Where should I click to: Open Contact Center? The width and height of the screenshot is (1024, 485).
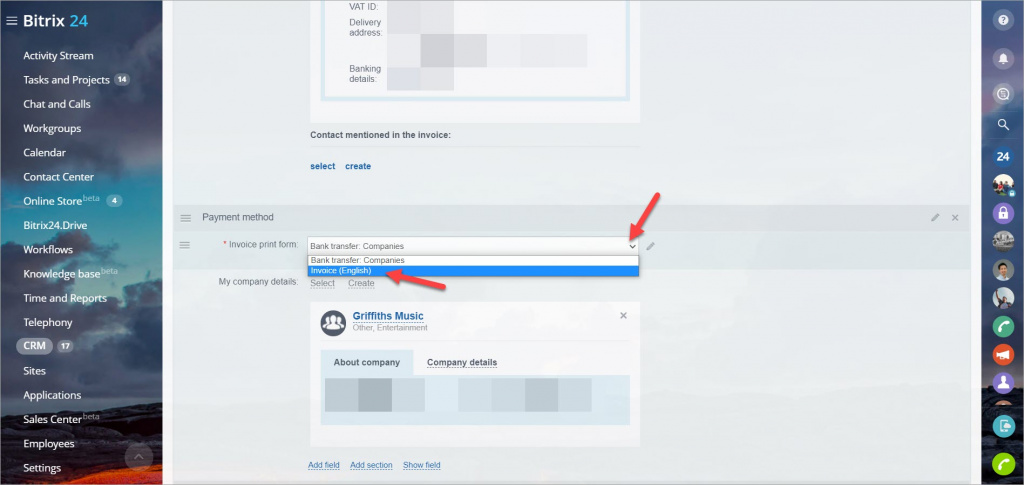point(59,177)
